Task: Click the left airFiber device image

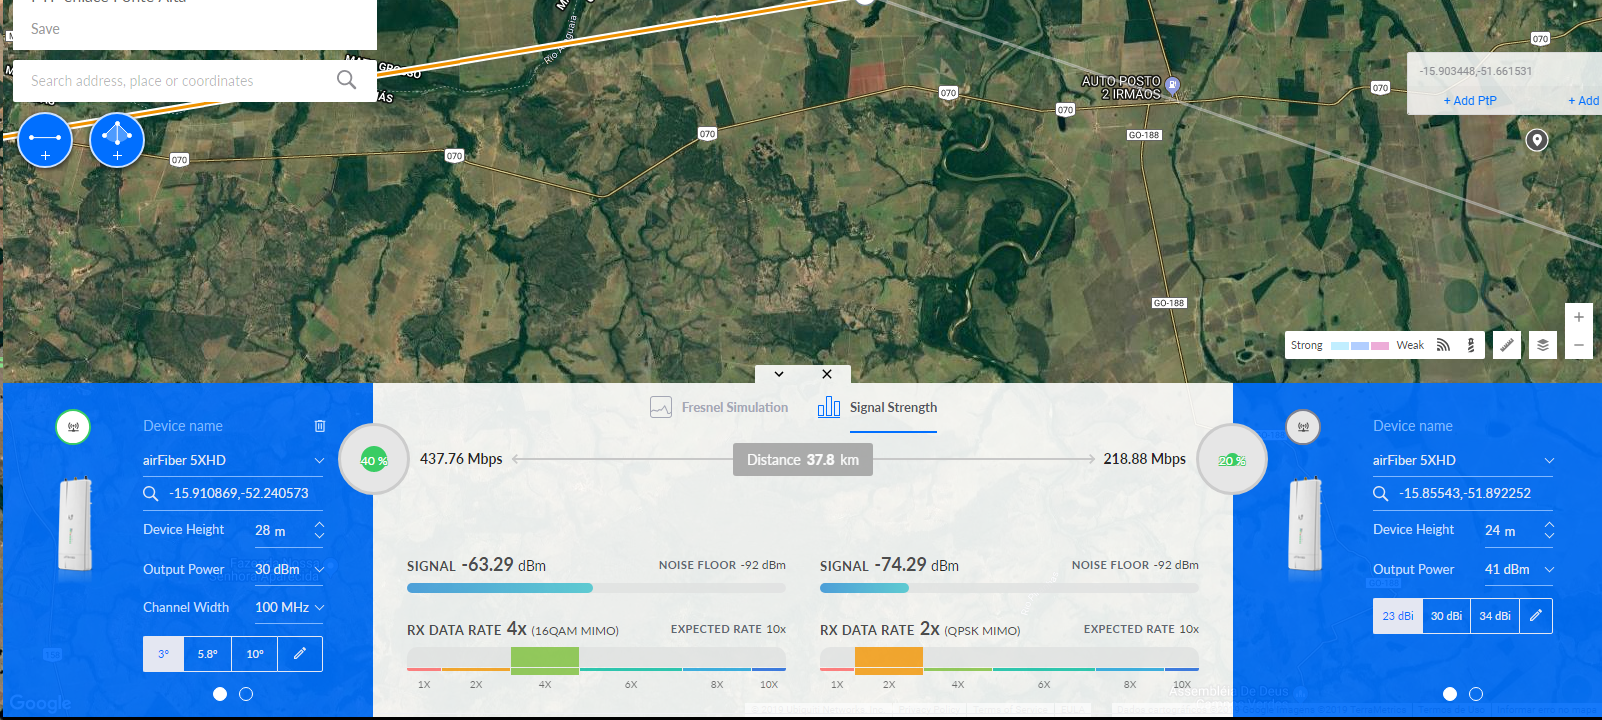Action: [75, 524]
